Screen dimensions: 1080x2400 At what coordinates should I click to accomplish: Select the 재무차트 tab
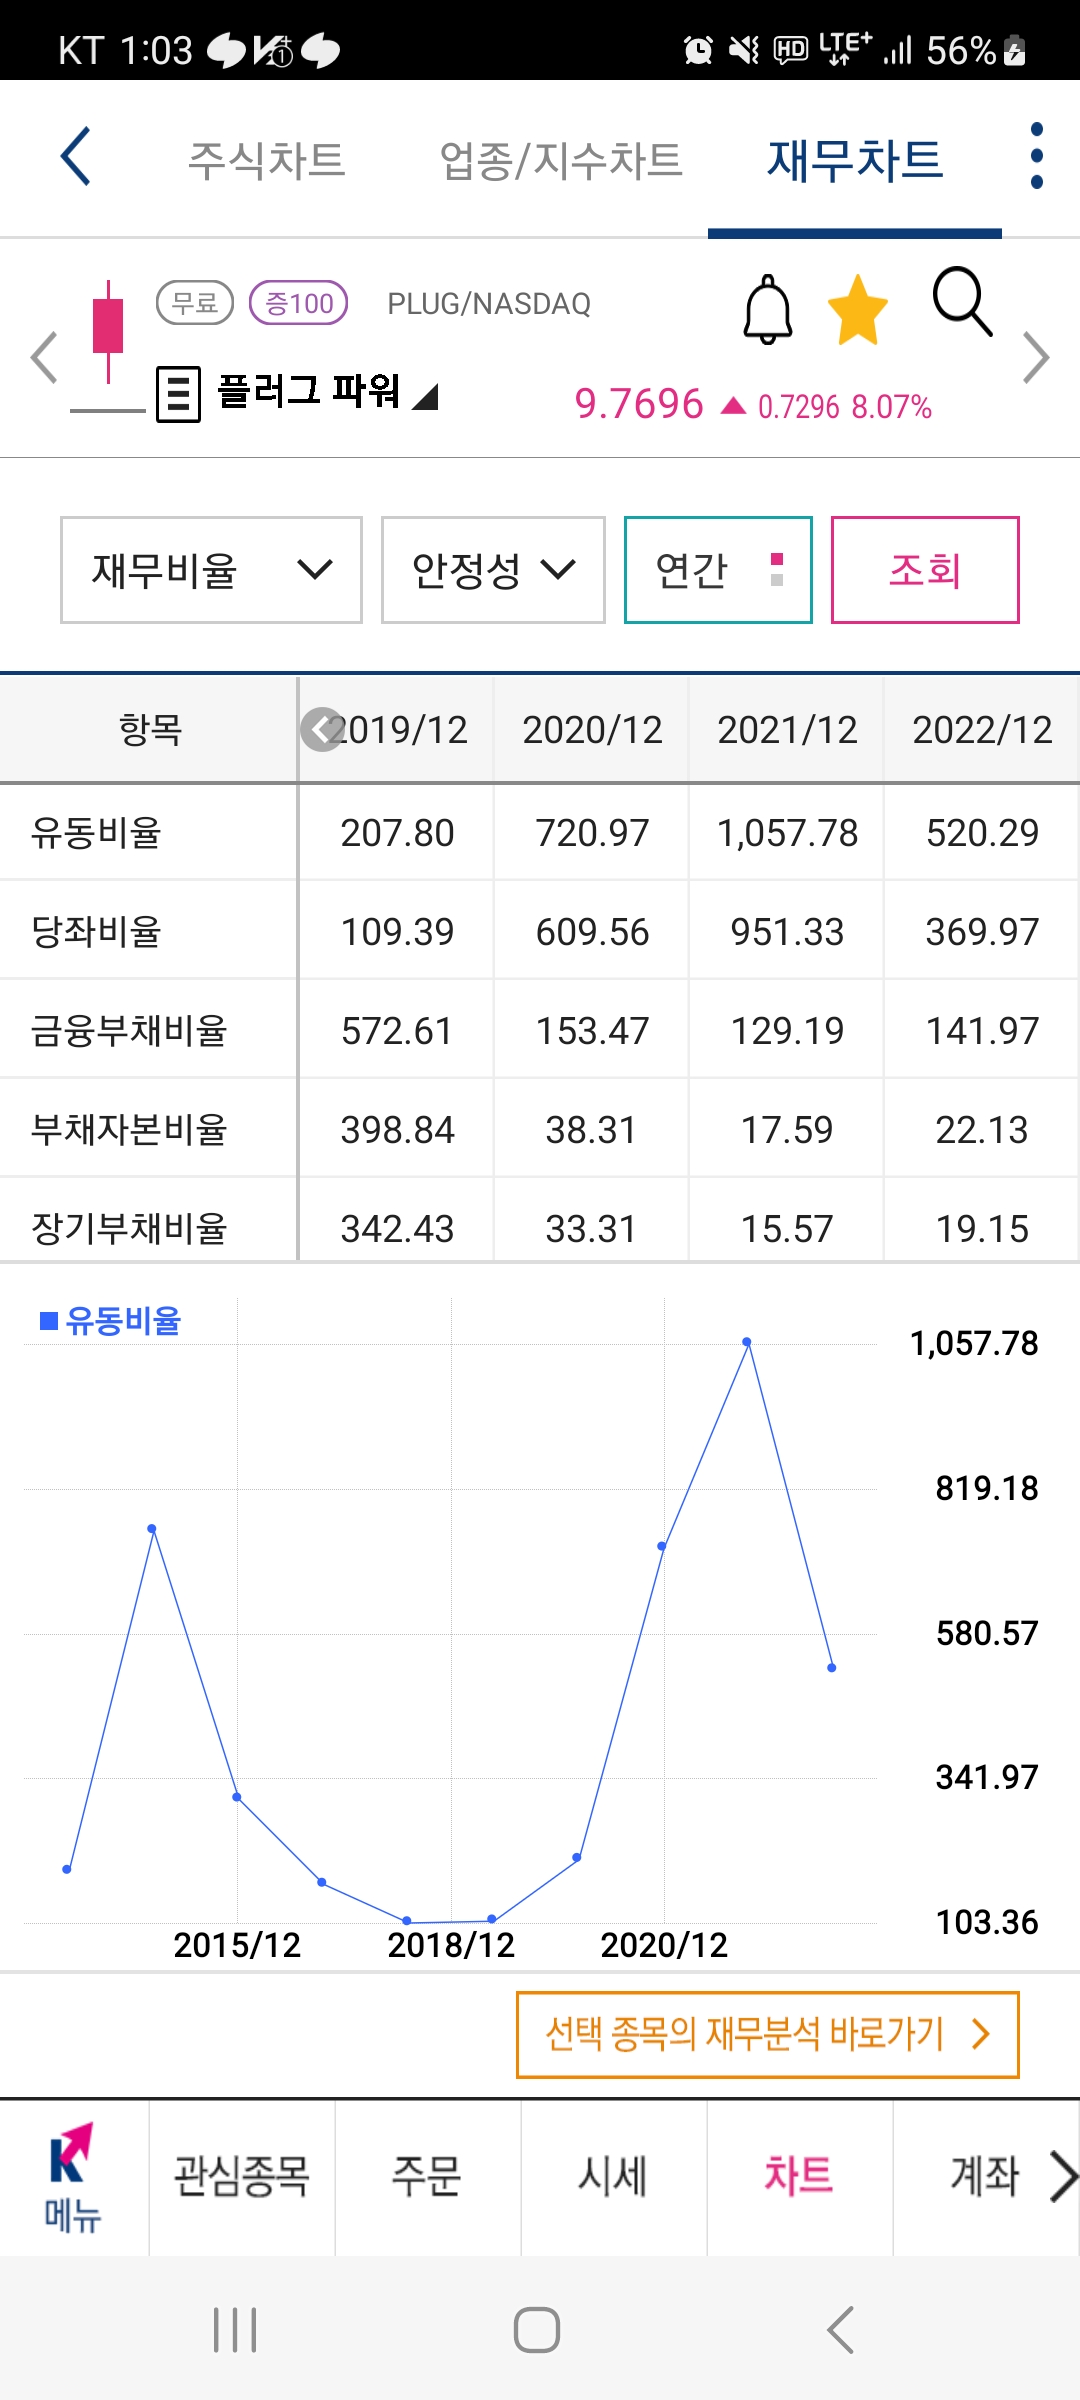click(x=855, y=160)
